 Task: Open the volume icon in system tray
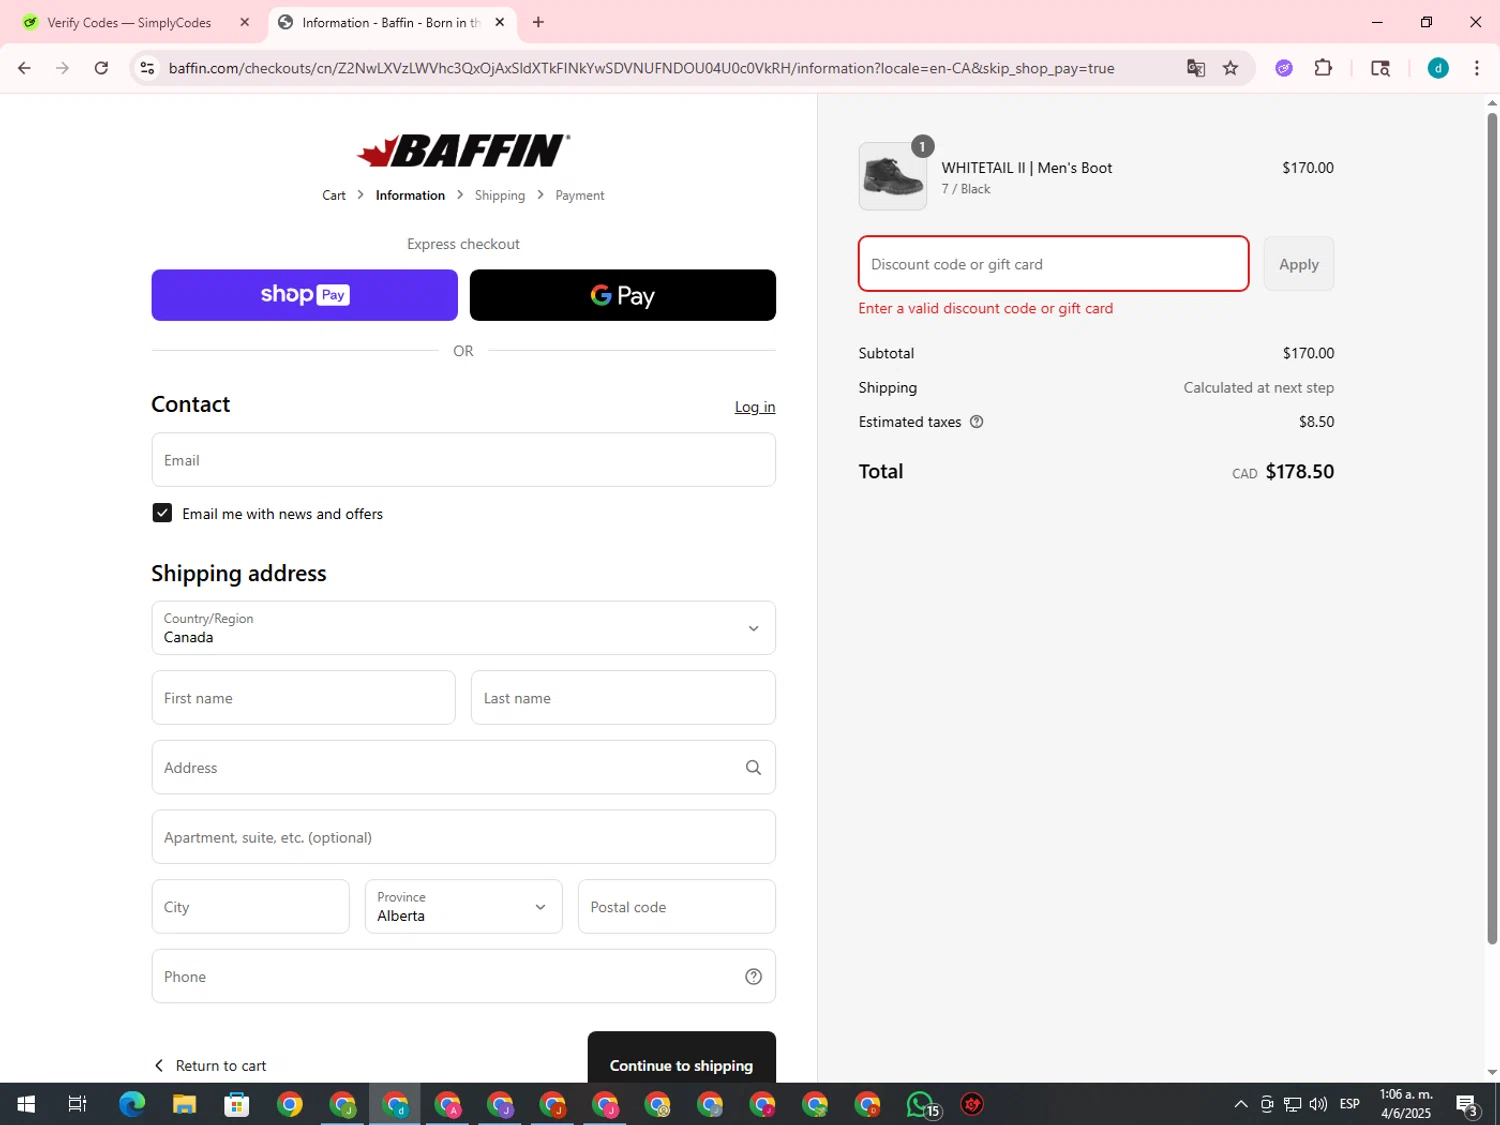(1318, 1104)
